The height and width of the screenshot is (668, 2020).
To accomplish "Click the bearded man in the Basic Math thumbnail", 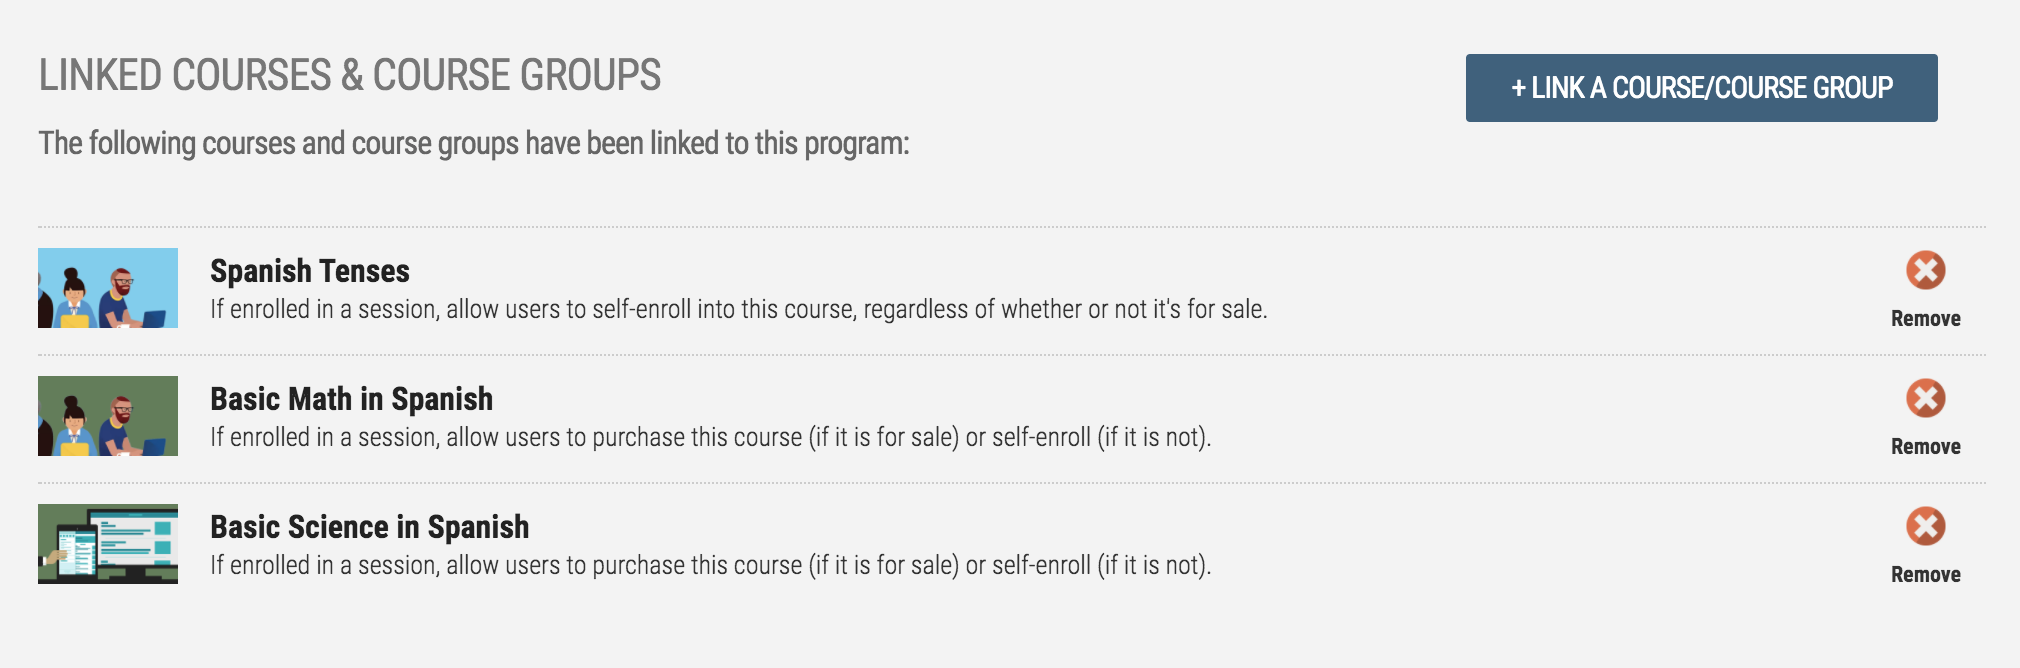I will pyautogui.click(x=119, y=426).
